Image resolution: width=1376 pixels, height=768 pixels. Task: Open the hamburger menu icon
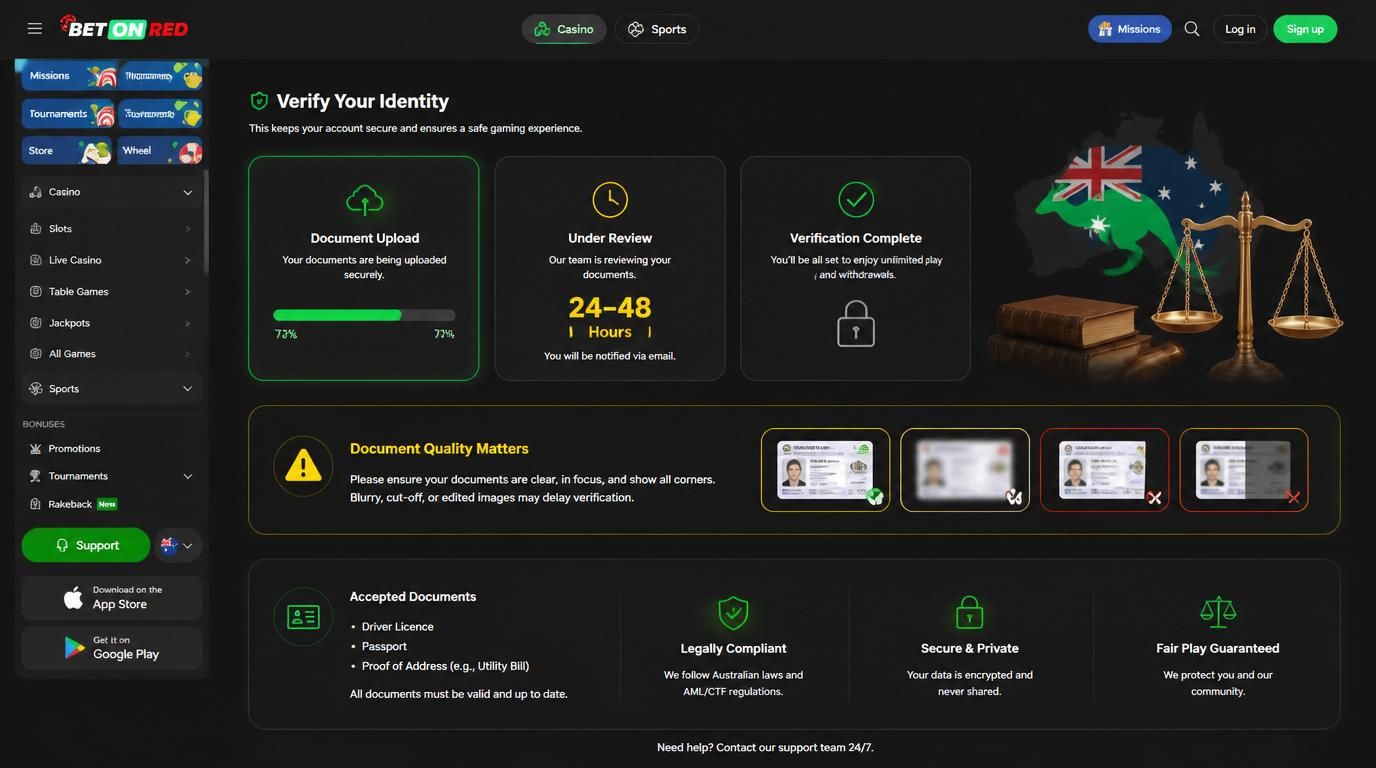point(35,29)
